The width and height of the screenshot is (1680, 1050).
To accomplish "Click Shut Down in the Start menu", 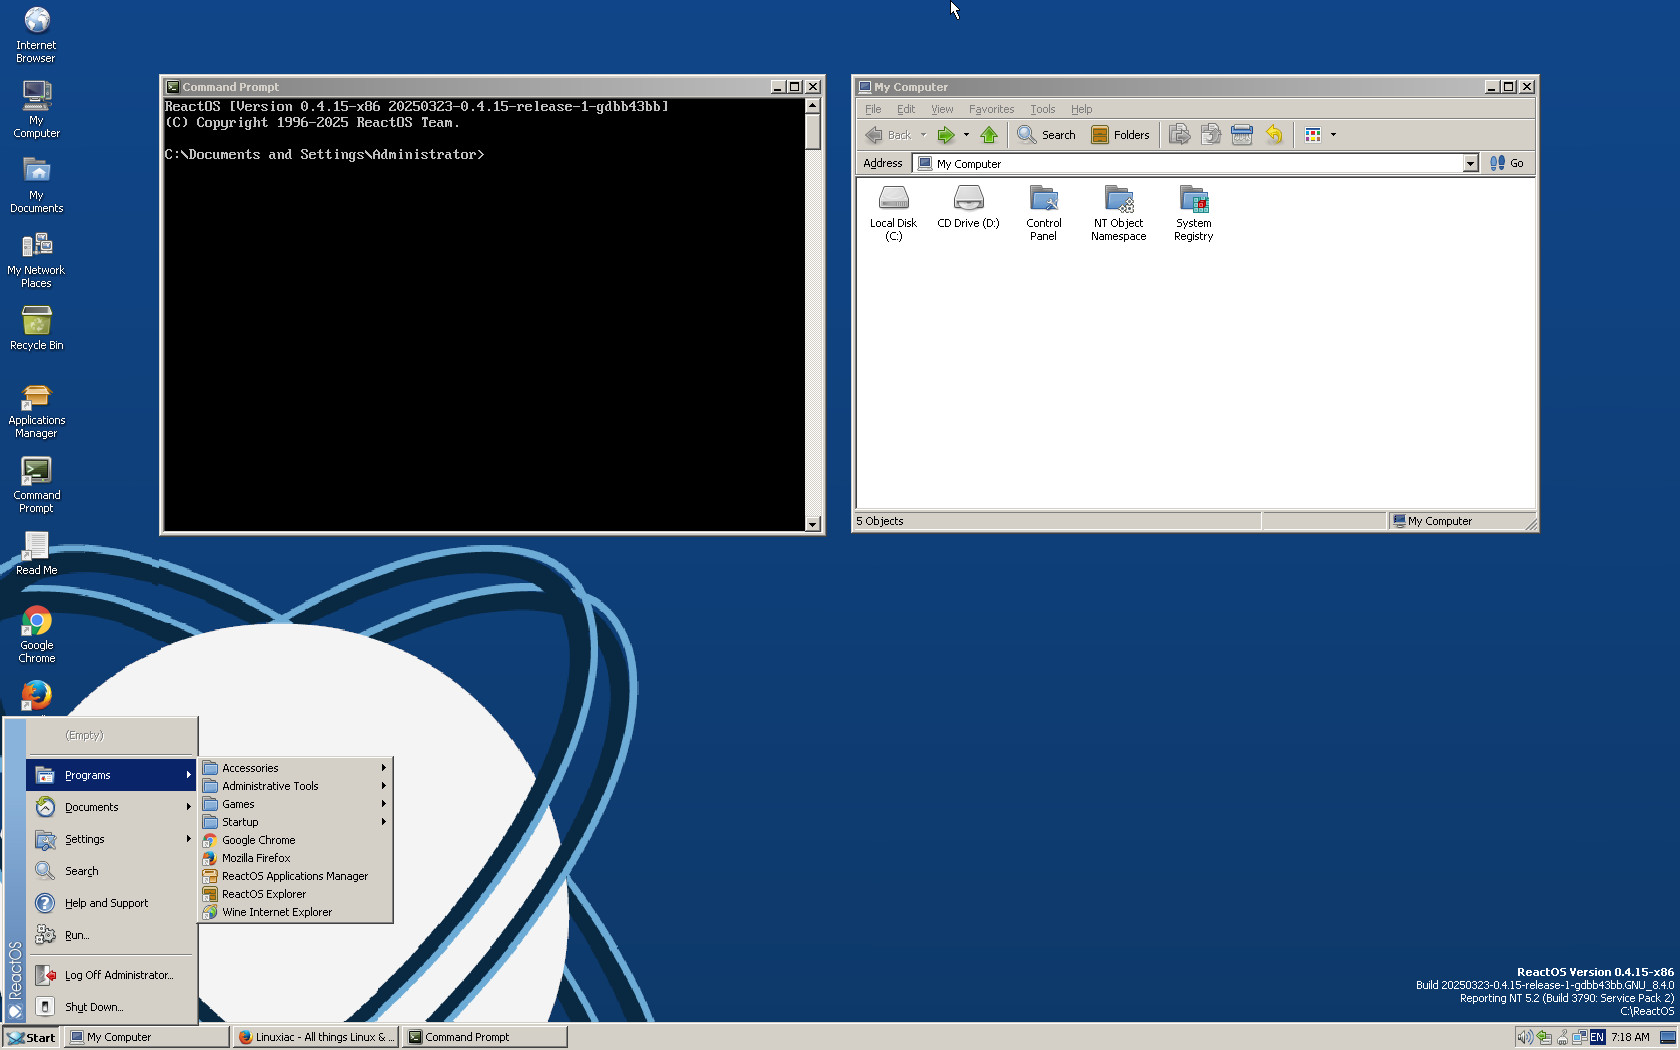I will pos(94,1007).
